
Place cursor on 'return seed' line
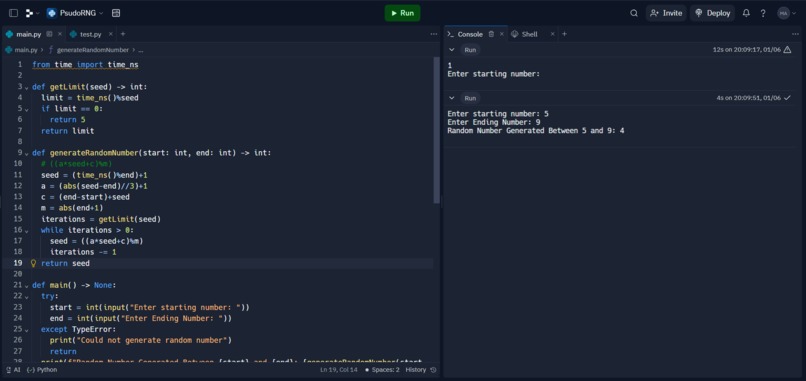(65, 263)
